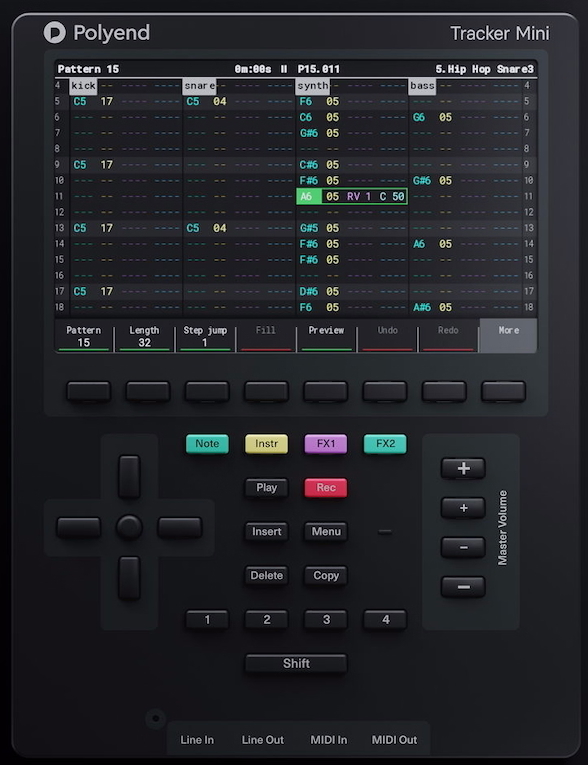Click the highlighted A6 note cell
The width and height of the screenshot is (588, 765).
(x=308, y=197)
